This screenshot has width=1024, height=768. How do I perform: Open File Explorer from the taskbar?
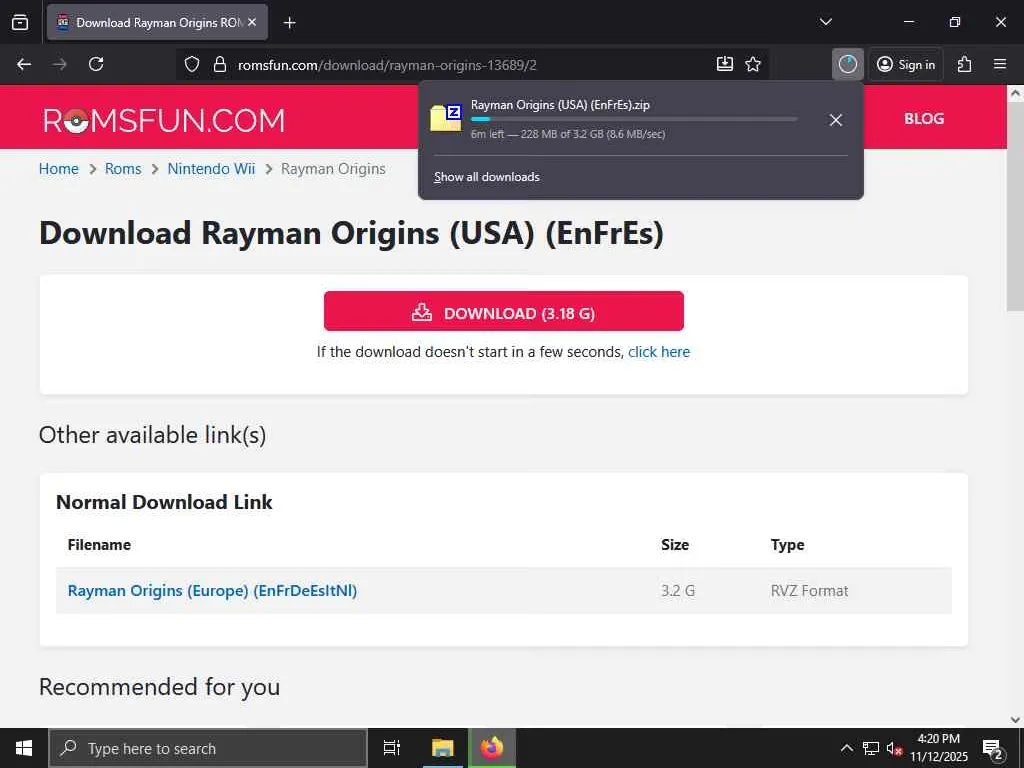pyautogui.click(x=443, y=748)
